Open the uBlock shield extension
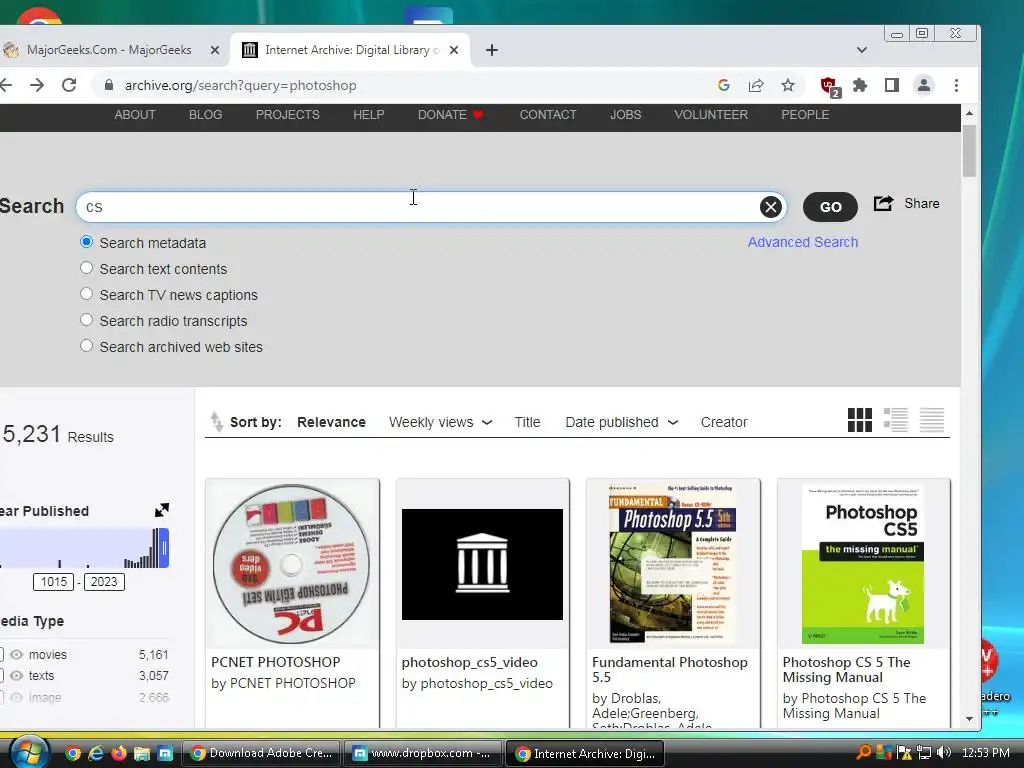This screenshot has width=1024, height=768. point(829,86)
